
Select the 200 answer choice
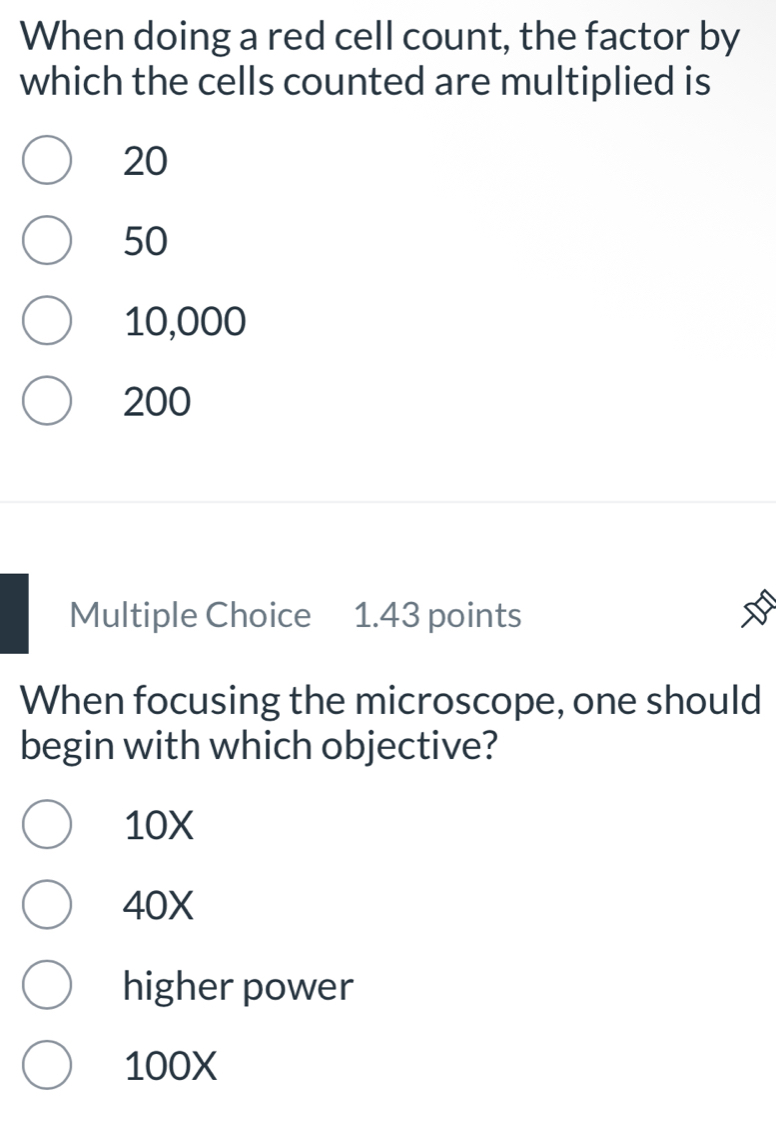pos(46,399)
